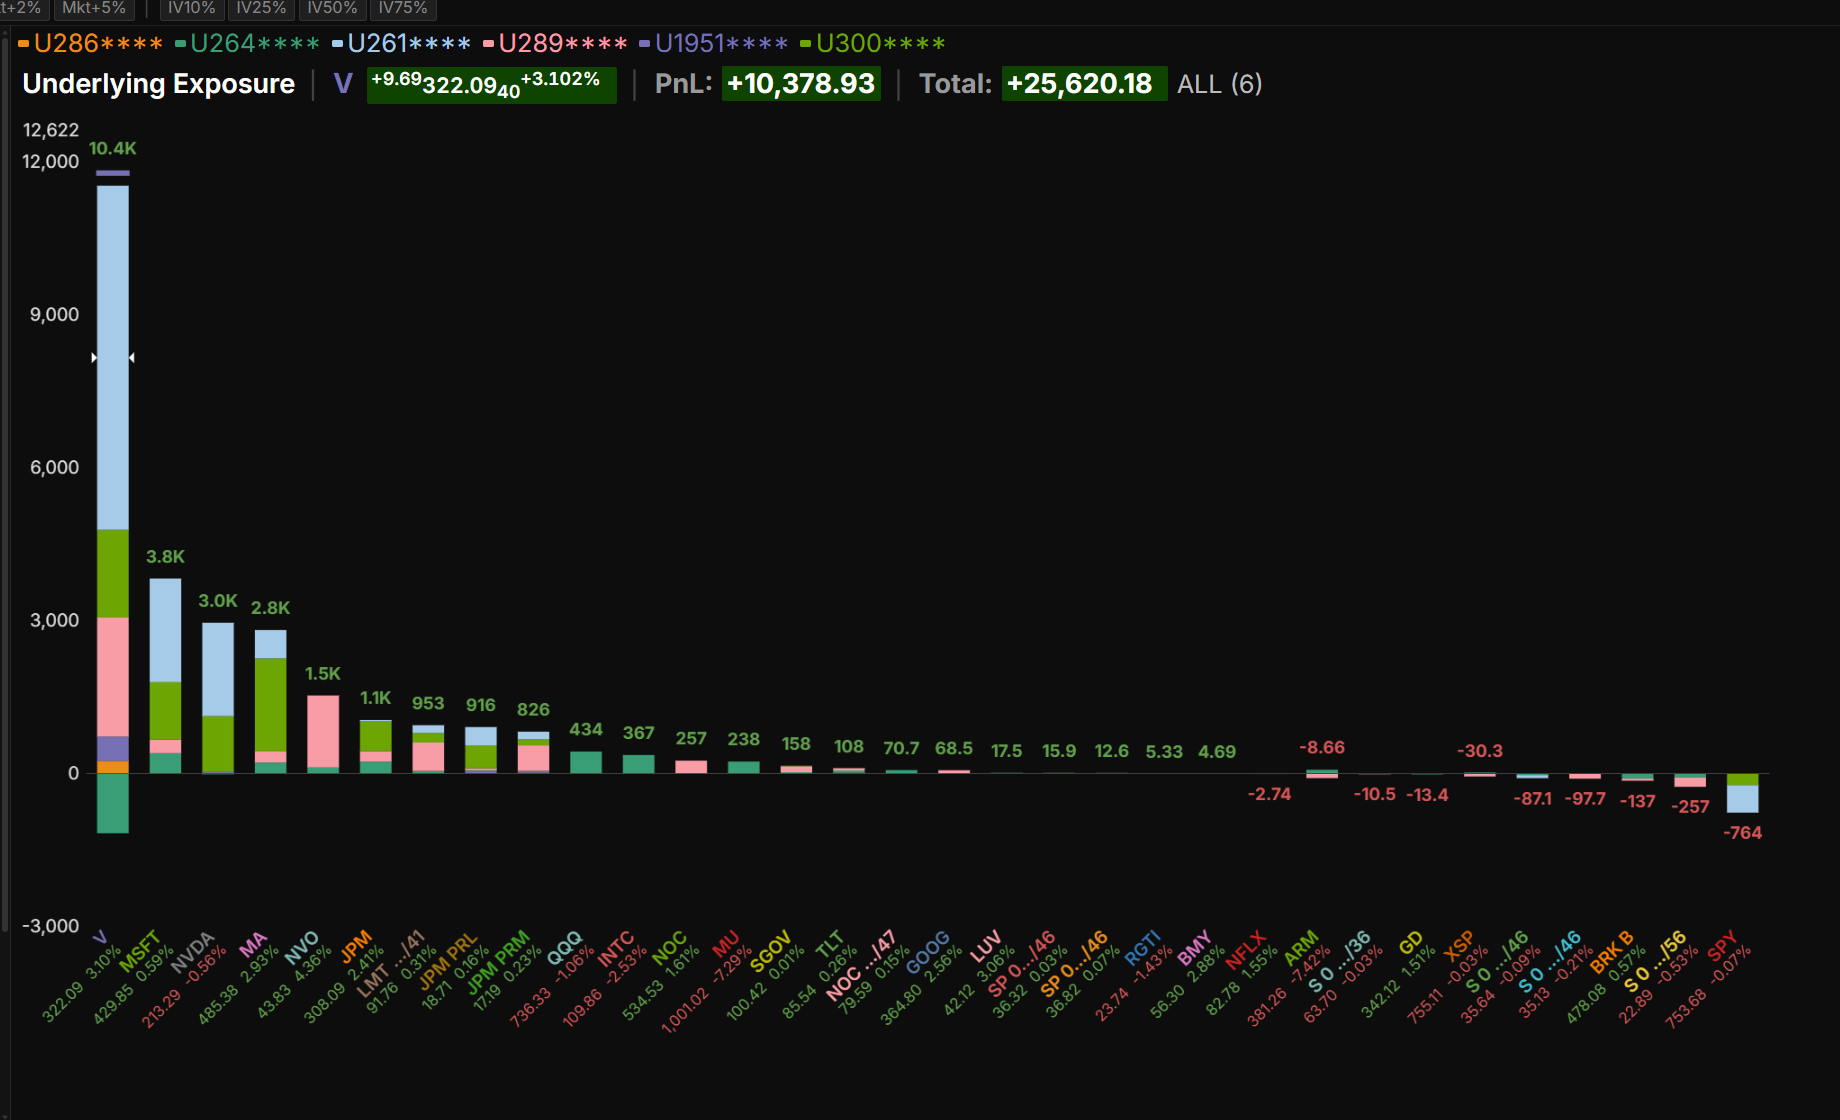
Task: Click the SPY ticker axis label
Action: 1721,946
